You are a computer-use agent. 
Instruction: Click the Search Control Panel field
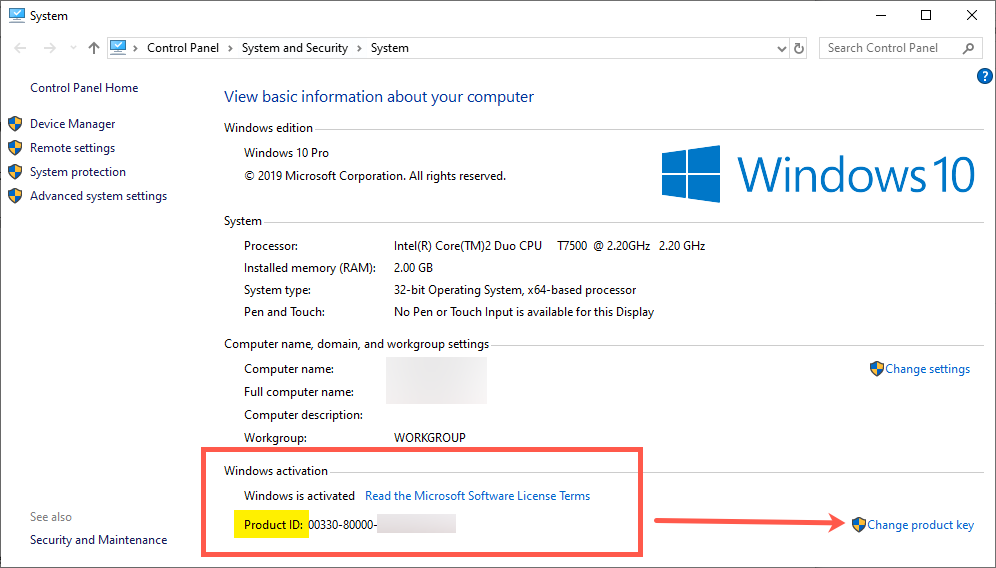click(x=888, y=48)
